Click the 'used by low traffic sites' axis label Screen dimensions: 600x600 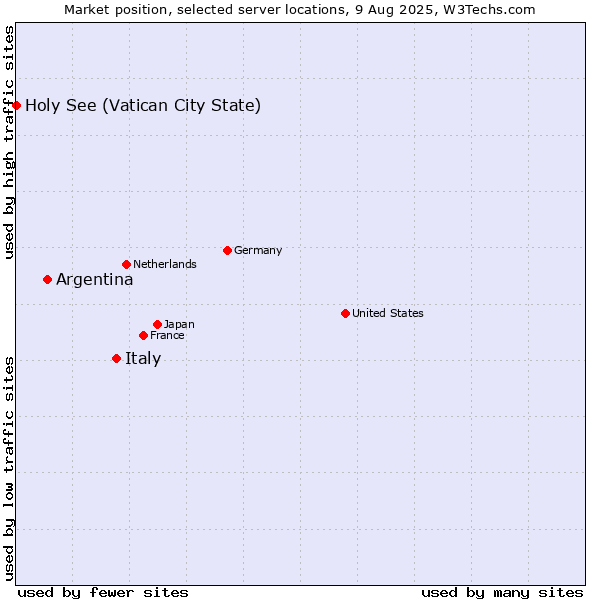coord(8,469)
